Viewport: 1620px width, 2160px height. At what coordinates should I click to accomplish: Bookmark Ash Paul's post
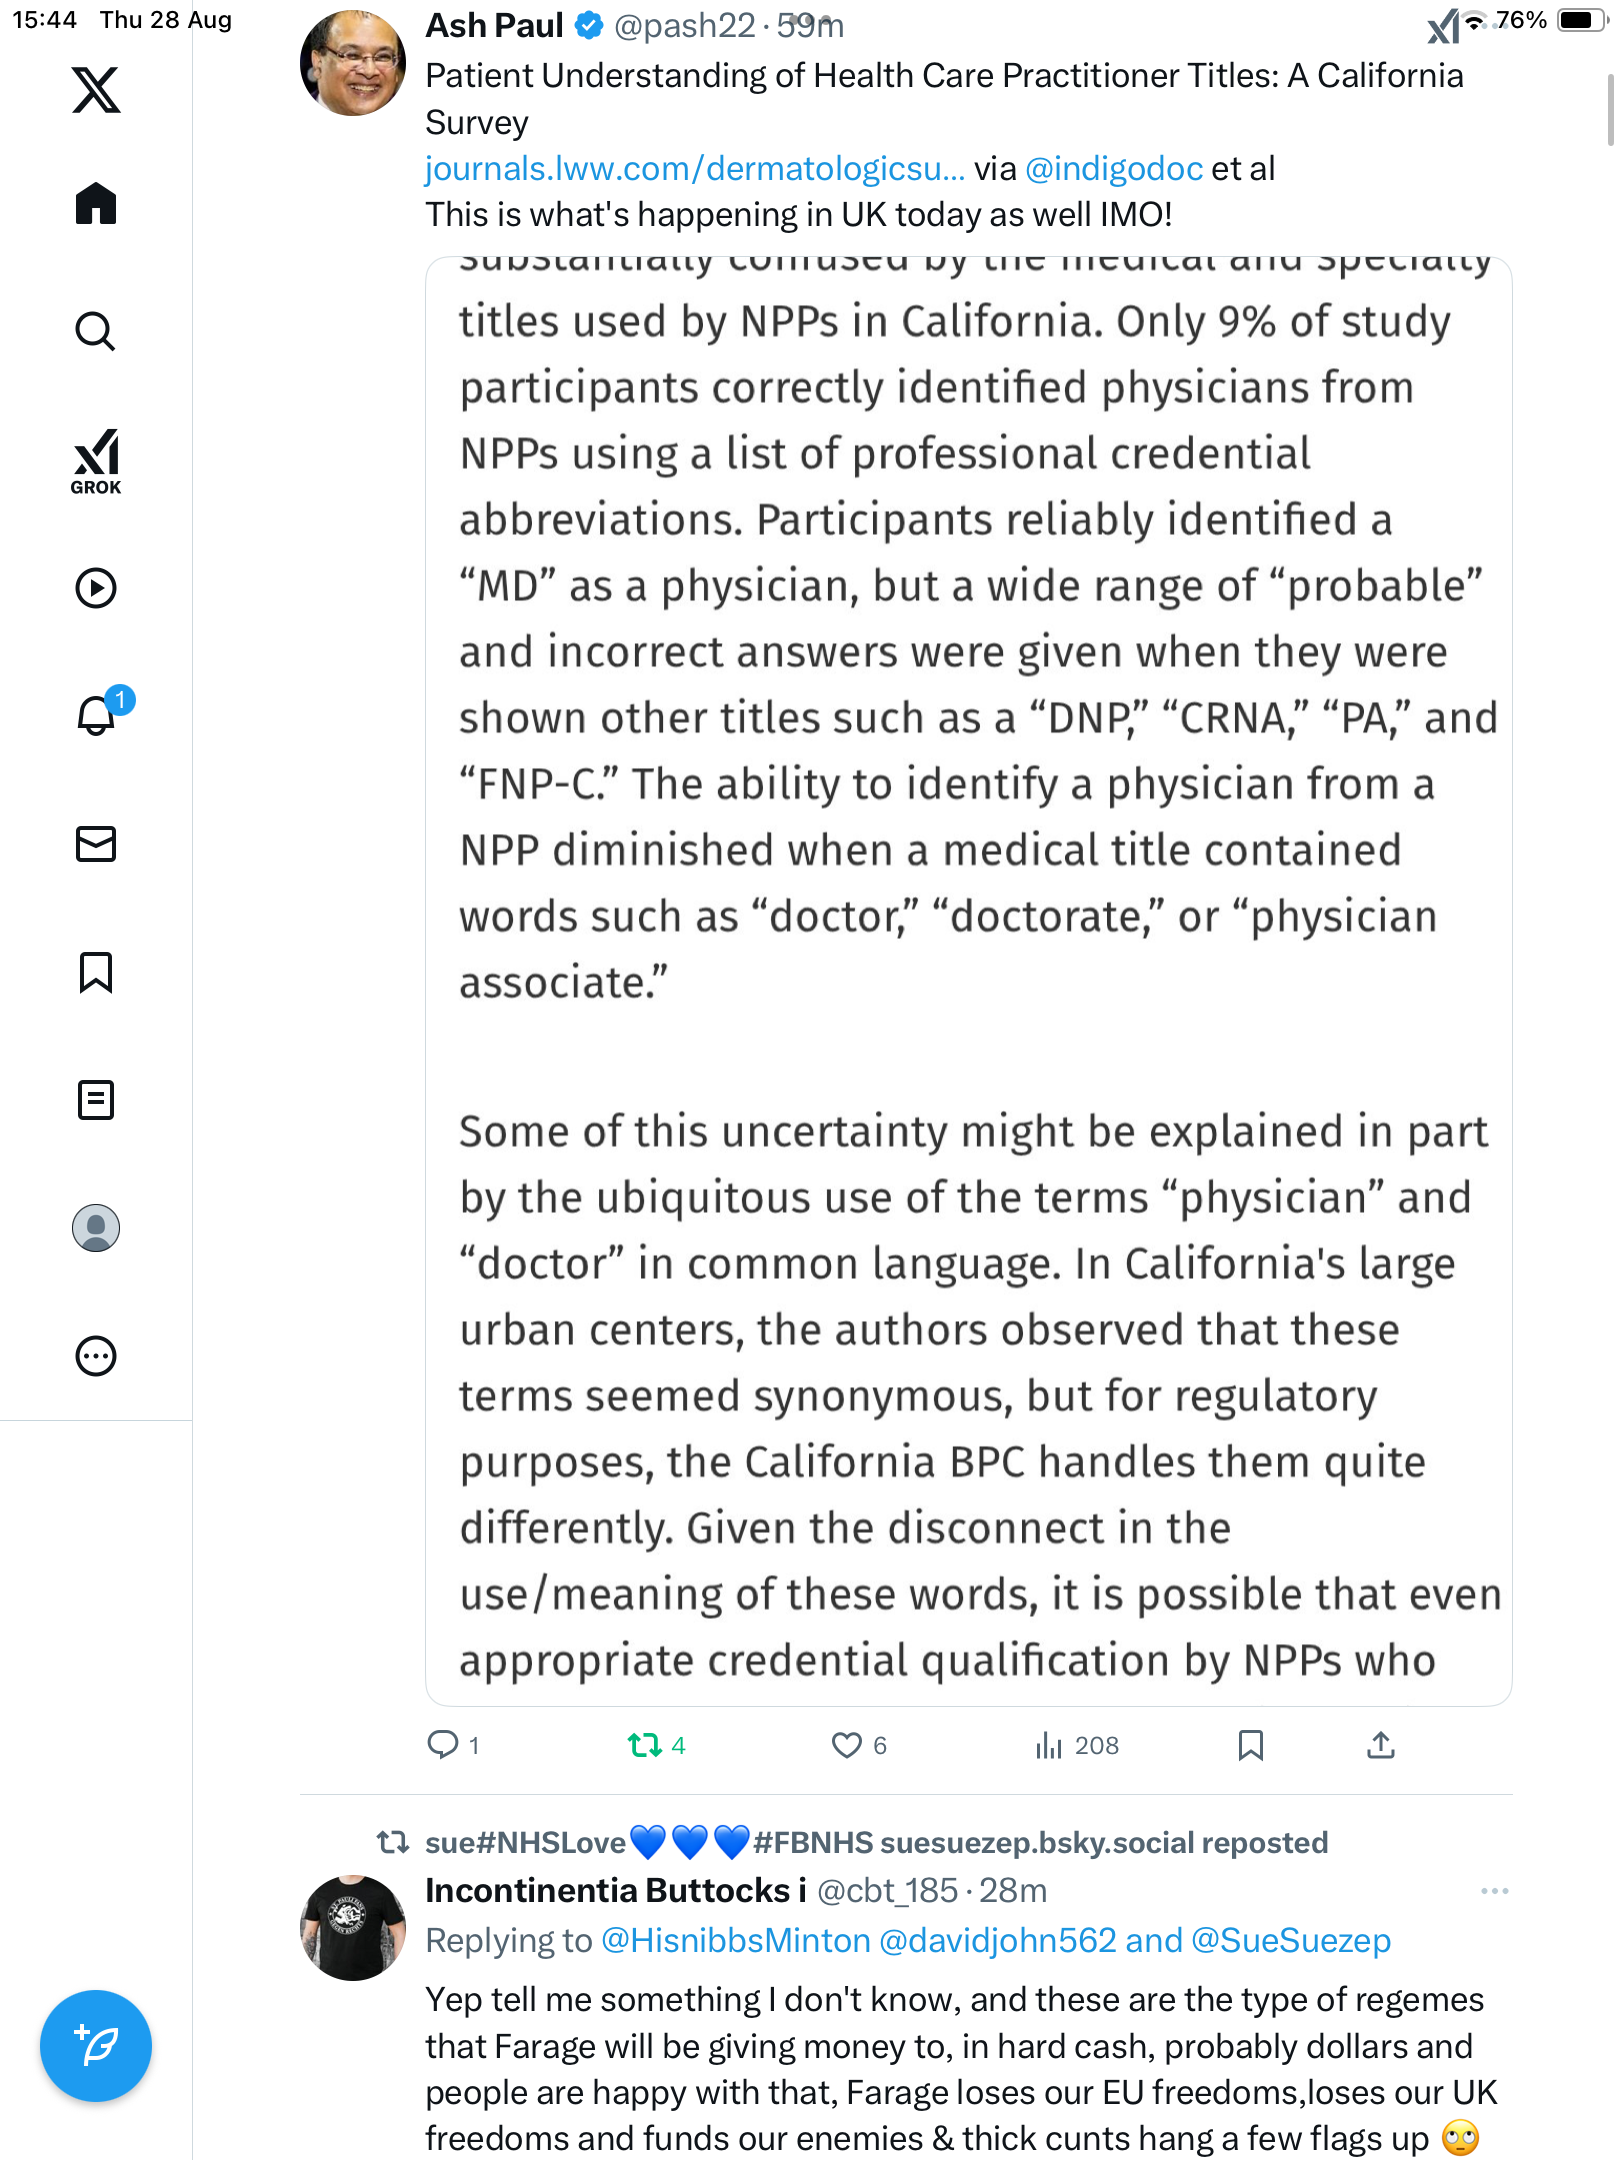click(1251, 1745)
